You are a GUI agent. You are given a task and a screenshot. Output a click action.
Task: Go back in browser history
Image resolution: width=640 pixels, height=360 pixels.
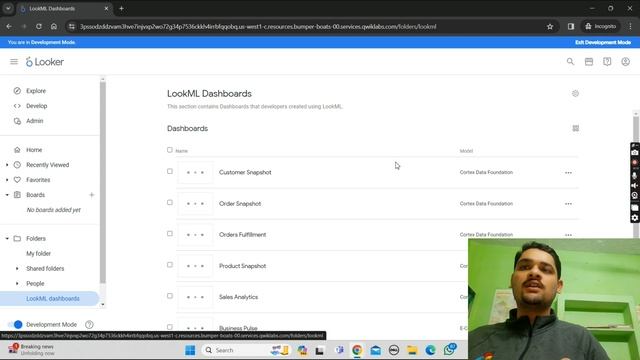tap(9, 27)
